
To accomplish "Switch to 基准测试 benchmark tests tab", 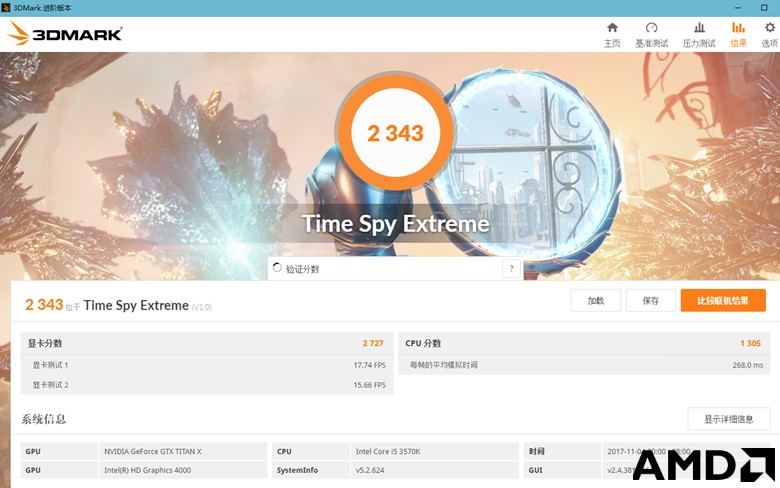I will [x=651, y=34].
